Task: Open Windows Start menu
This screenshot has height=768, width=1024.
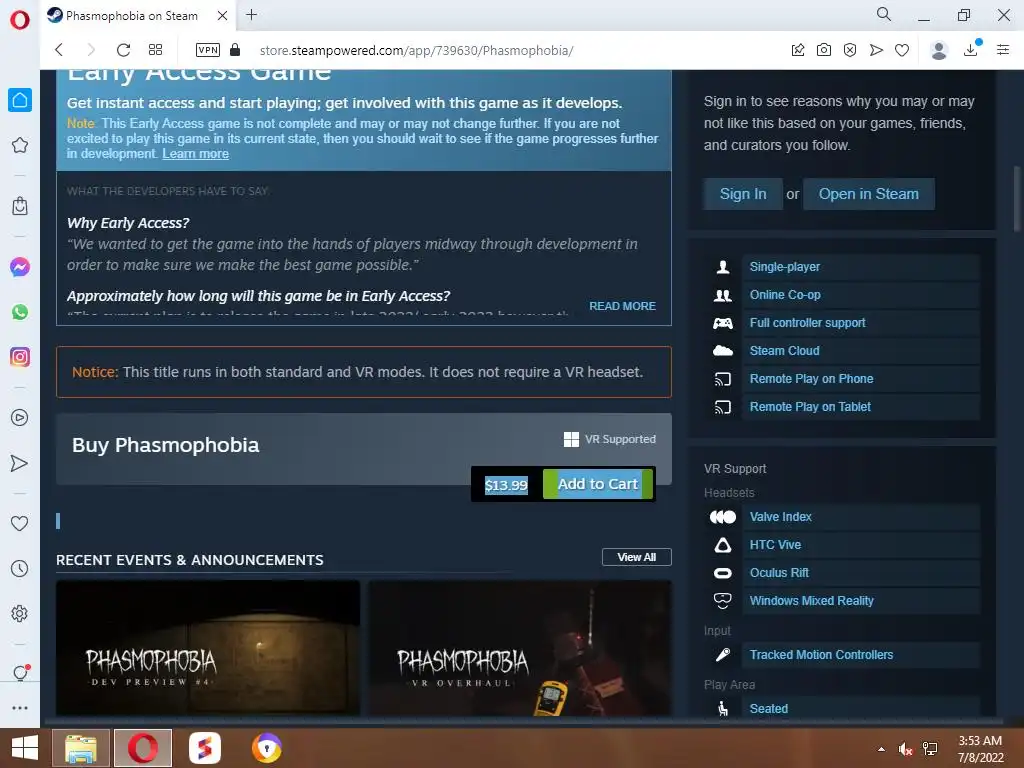Action: [x=25, y=748]
